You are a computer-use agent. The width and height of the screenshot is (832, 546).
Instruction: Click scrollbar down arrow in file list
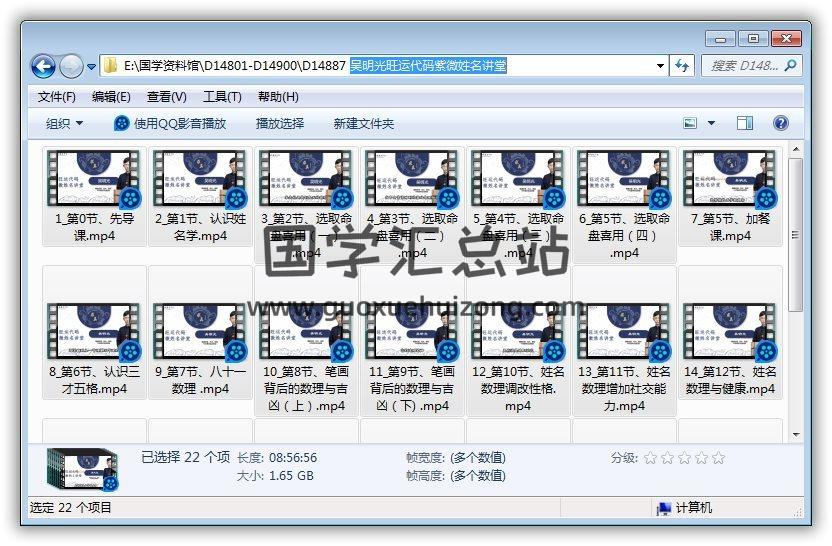tap(796, 435)
